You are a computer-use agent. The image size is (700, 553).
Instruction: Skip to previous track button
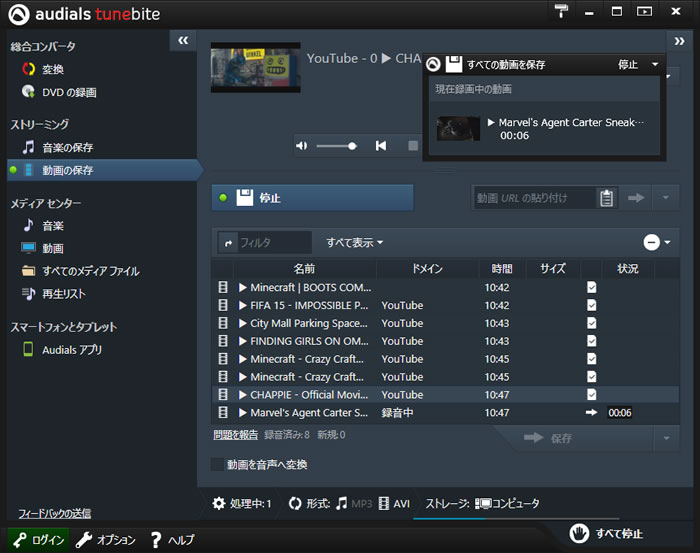coord(381,146)
